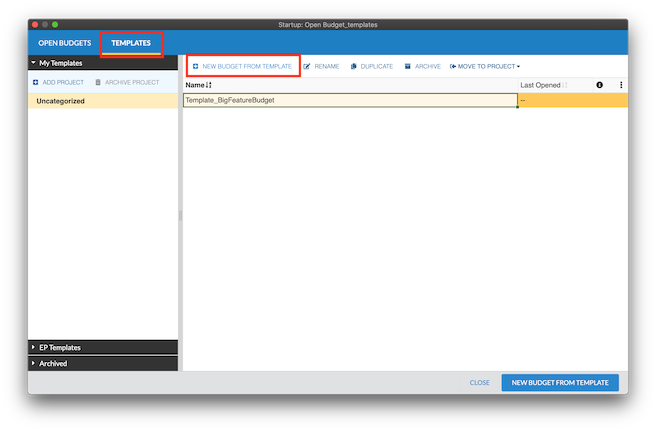Expand the EP Templates section
The width and height of the screenshot is (656, 431).
tap(33, 347)
